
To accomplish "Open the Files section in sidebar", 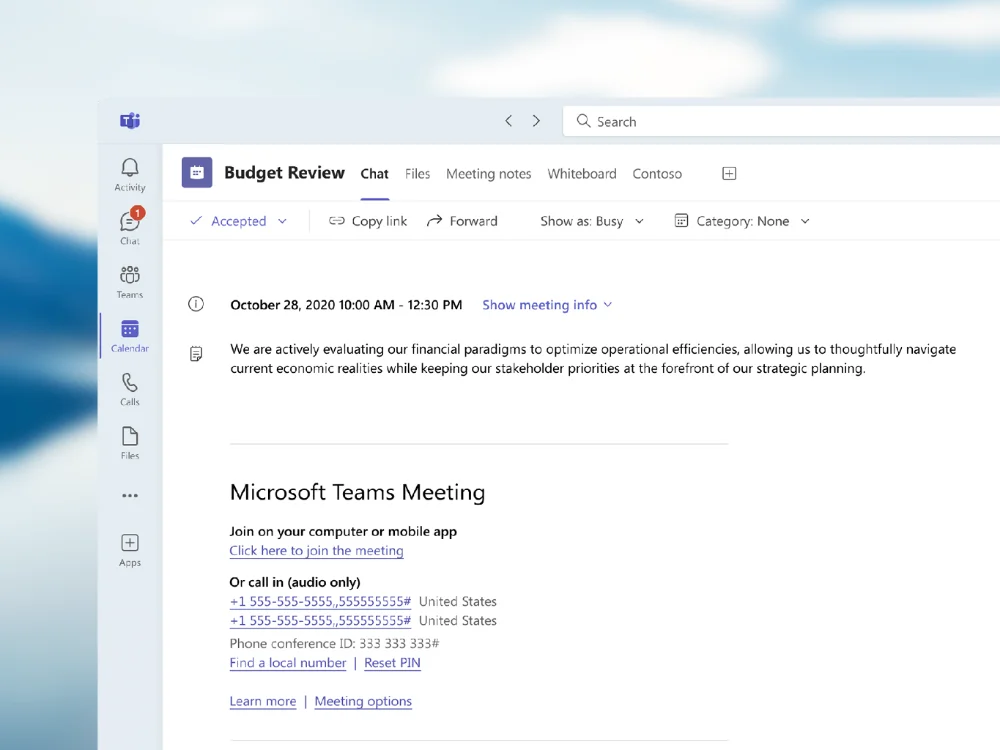I will (129, 443).
